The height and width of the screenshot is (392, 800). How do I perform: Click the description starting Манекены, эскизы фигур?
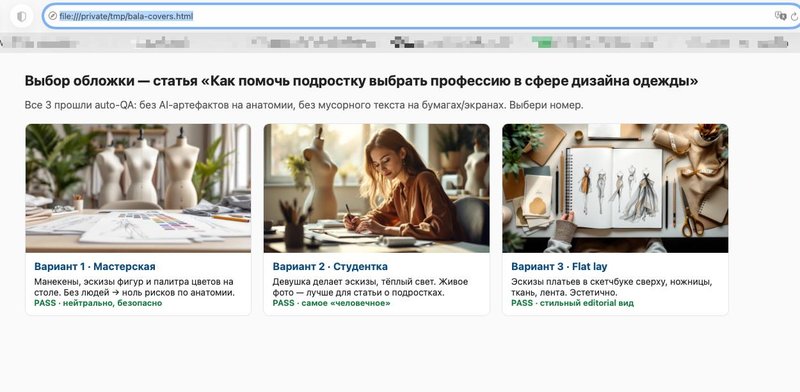pos(135,287)
